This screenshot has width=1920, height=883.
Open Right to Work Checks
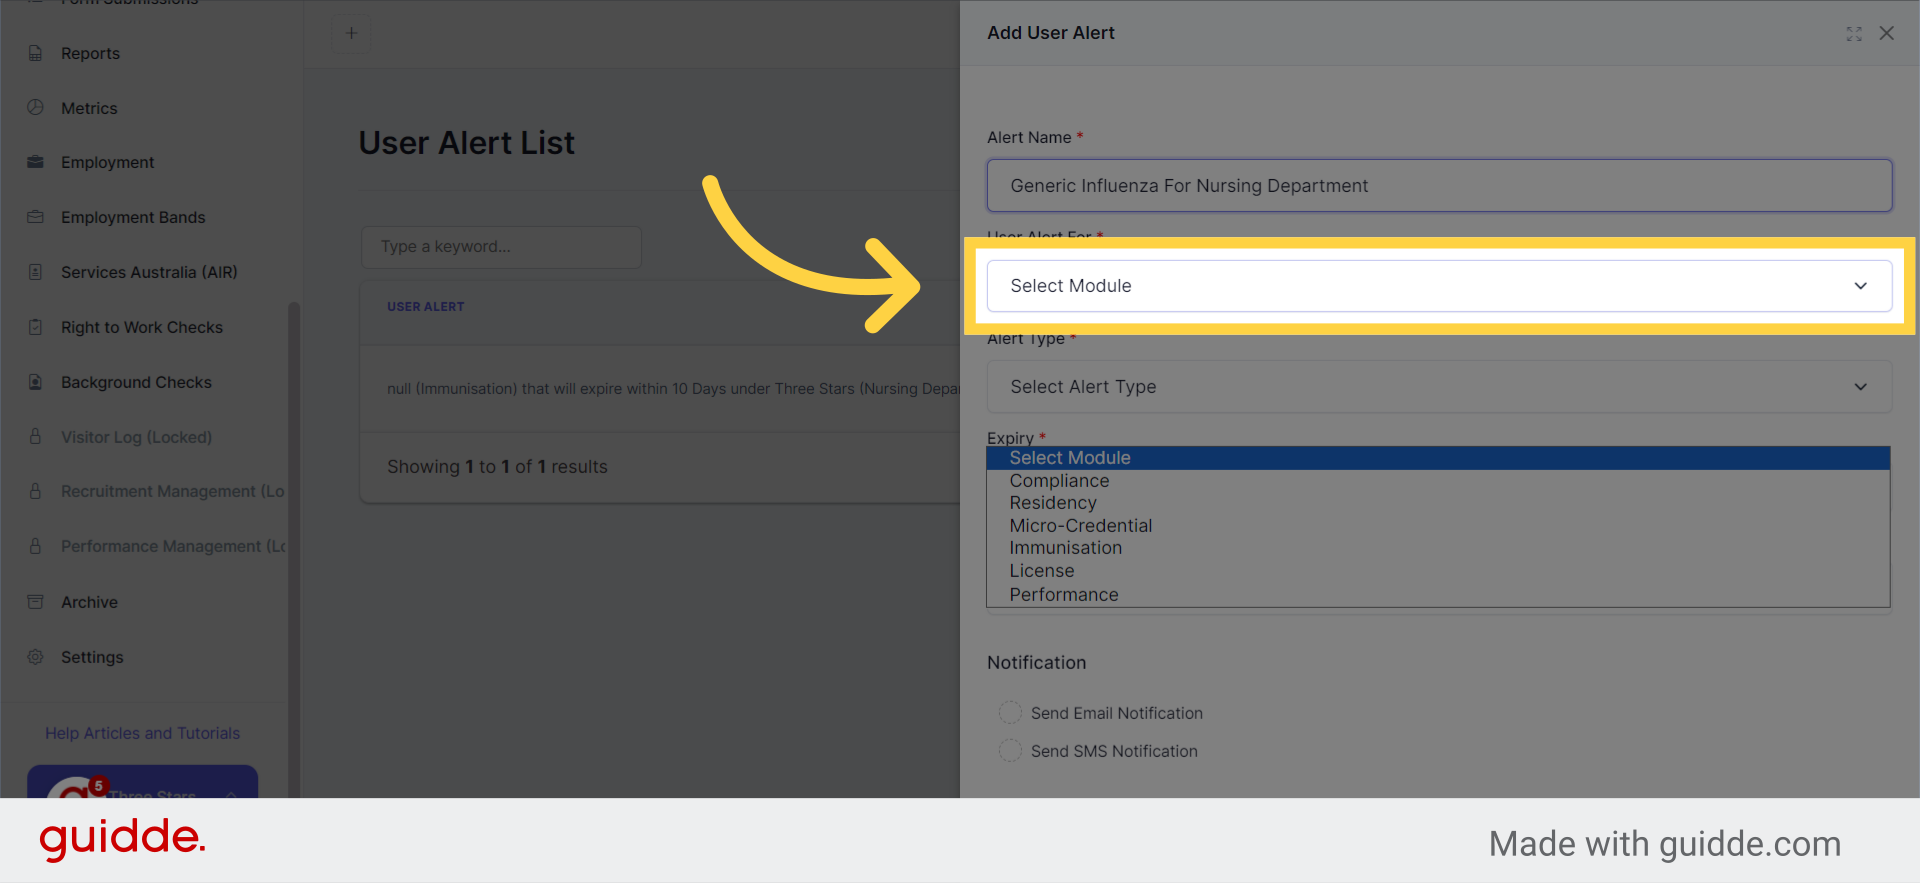point(142,327)
